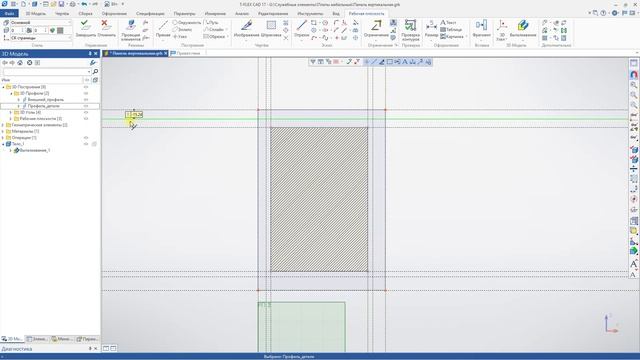Switch to the 3D Модель ribbon tab
Viewport: 640px width, 360px height.
point(36,13)
